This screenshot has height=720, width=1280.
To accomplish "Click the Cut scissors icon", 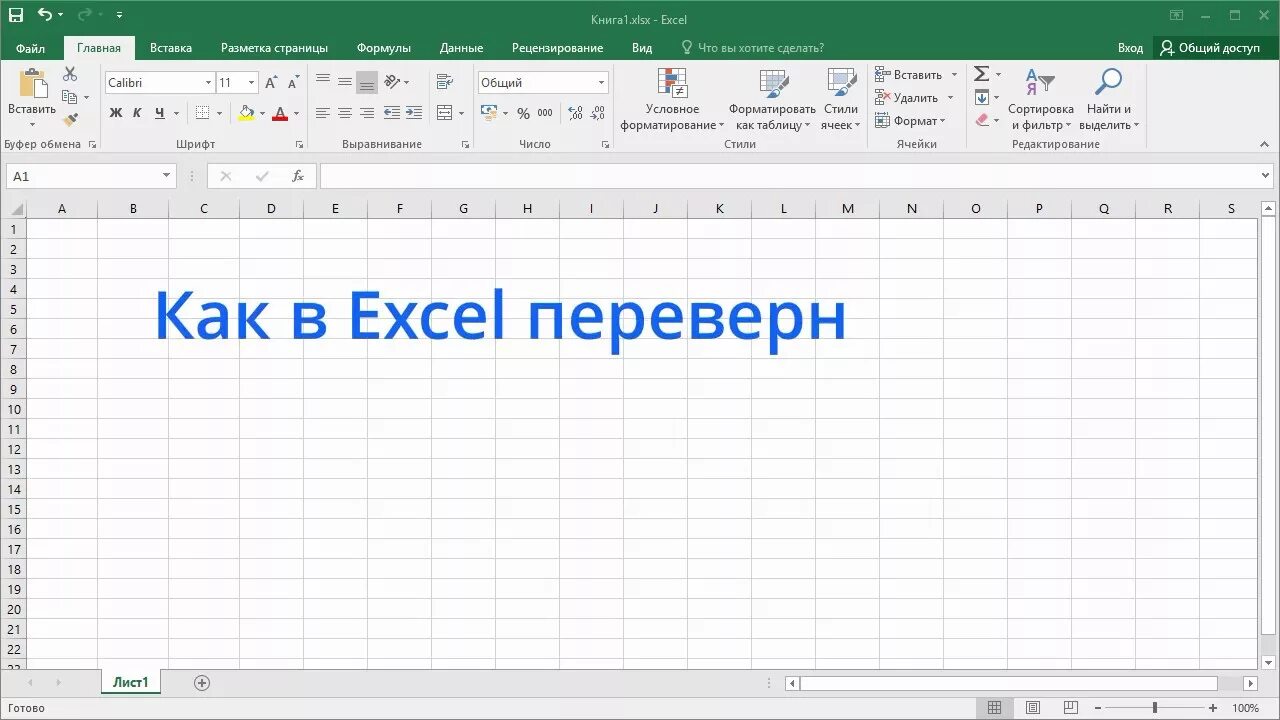I will point(70,75).
